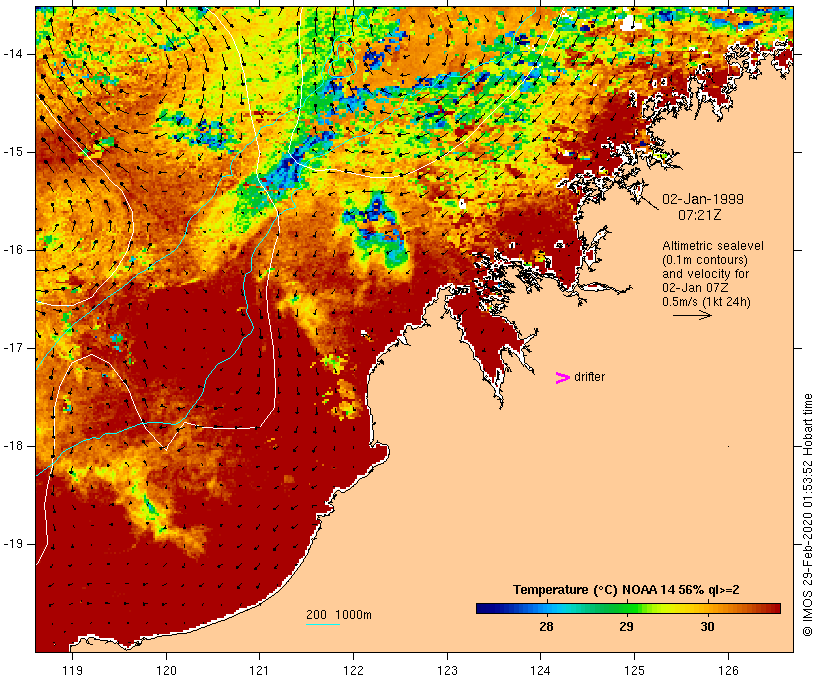The height and width of the screenshot is (680, 820).
Task: Click latitude axis label '-15'
Action: (13, 152)
